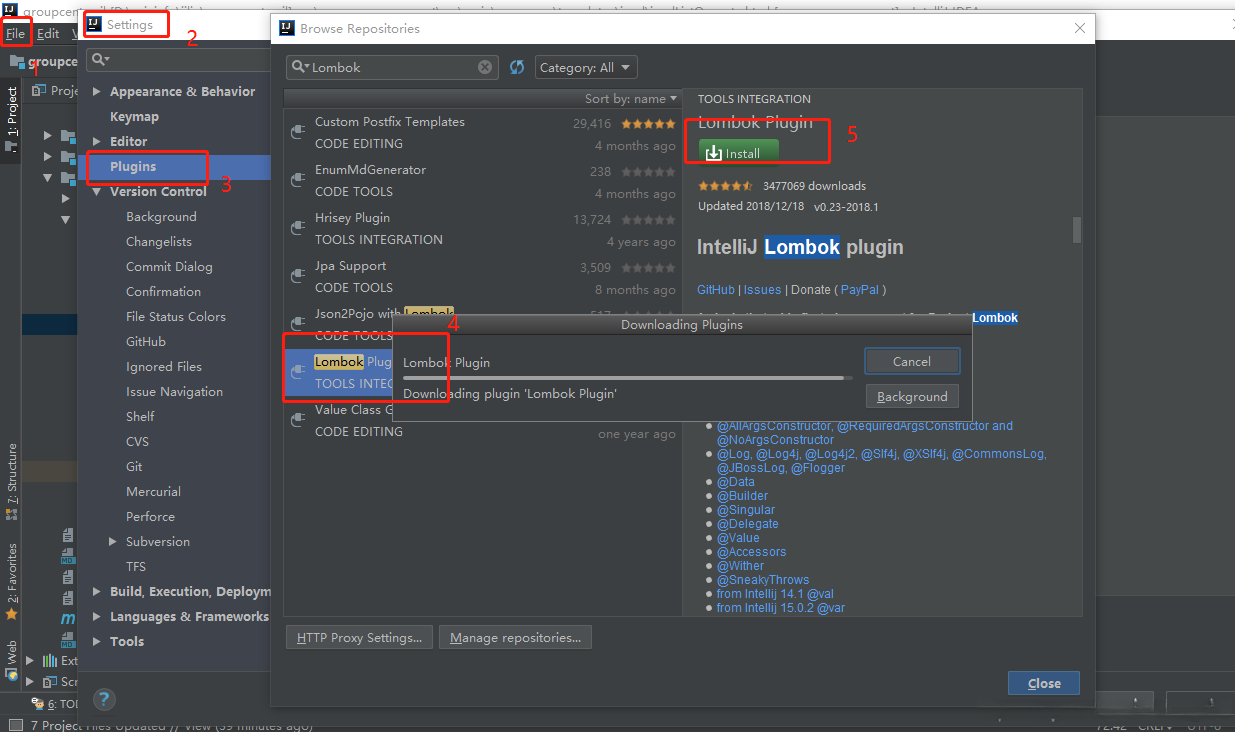Click the plugin icon beside Value Class Generator
The image size is (1235, 732).
[x=297, y=420]
